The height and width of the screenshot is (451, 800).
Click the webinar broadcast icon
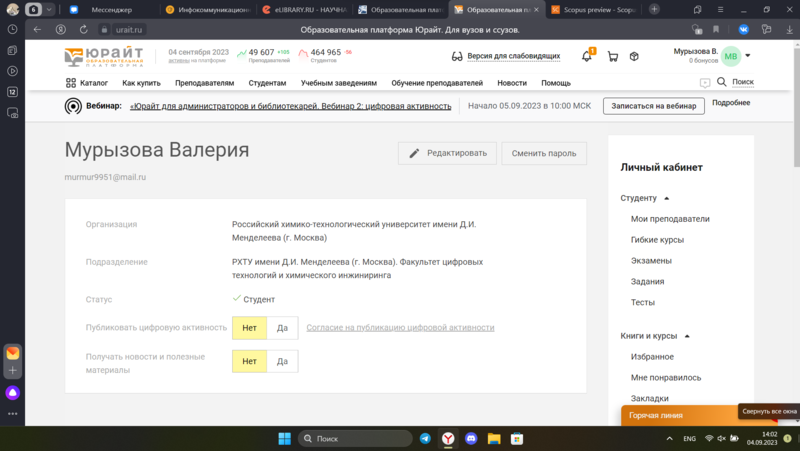[x=73, y=106]
